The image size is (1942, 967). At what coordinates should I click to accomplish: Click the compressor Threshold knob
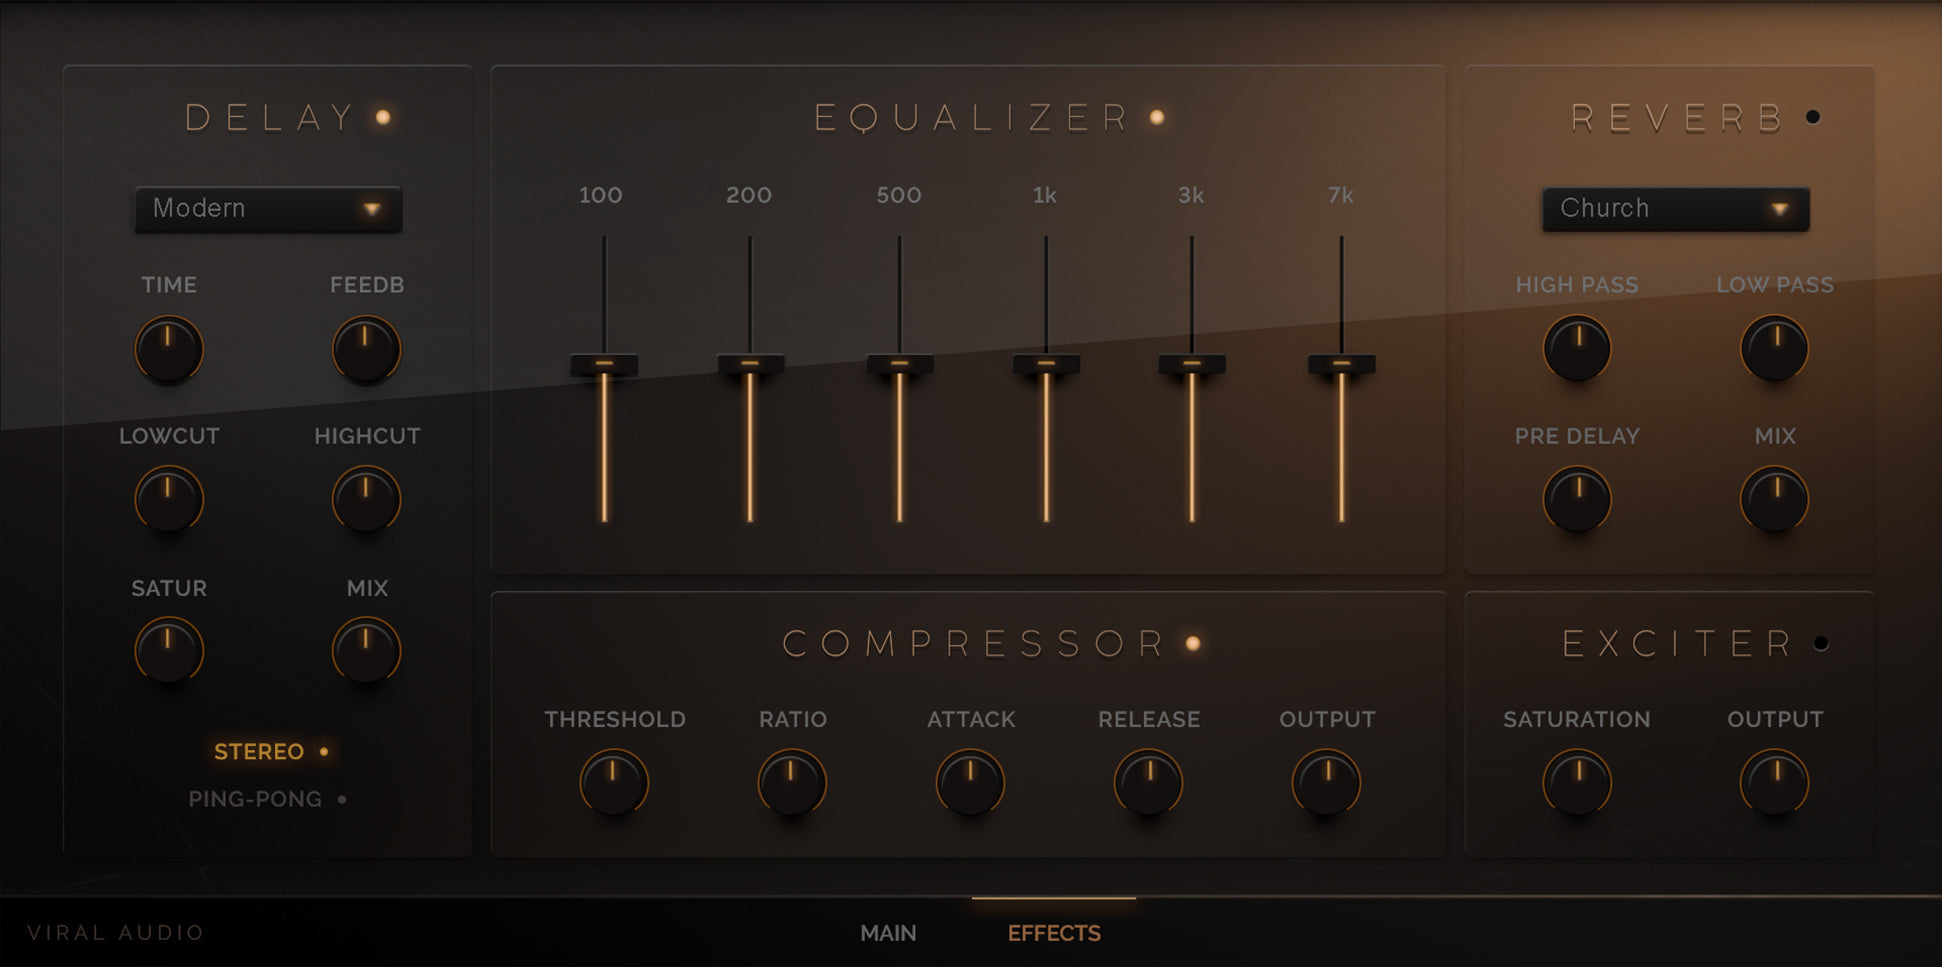tap(614, 783)
